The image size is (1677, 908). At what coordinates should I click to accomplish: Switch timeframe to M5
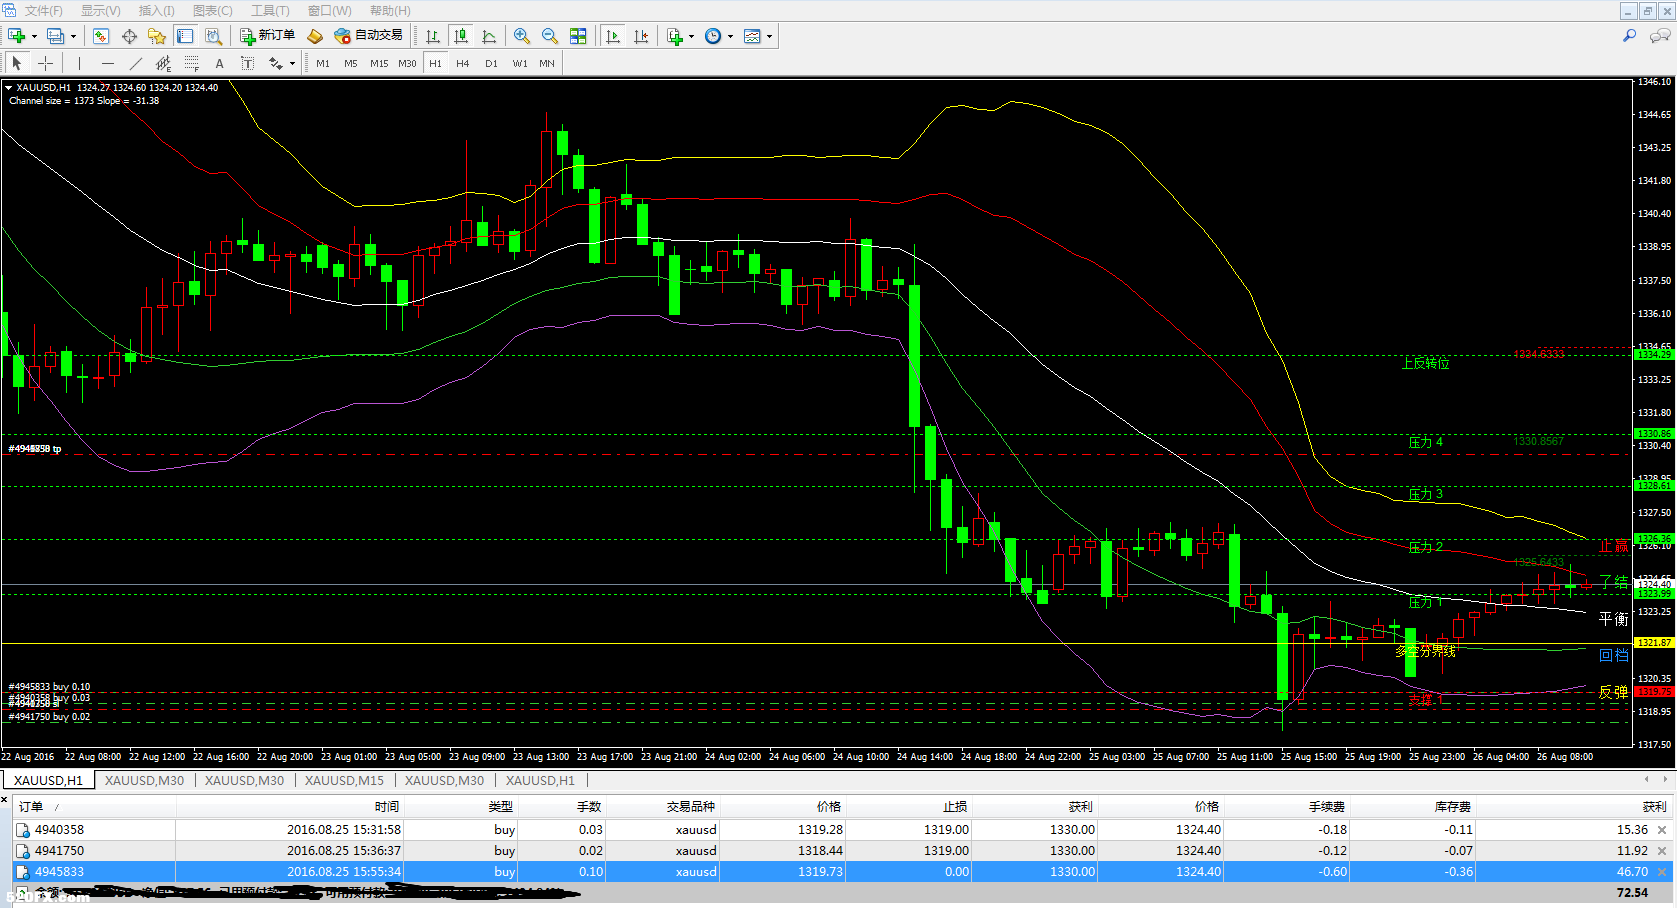click(351, 63)
